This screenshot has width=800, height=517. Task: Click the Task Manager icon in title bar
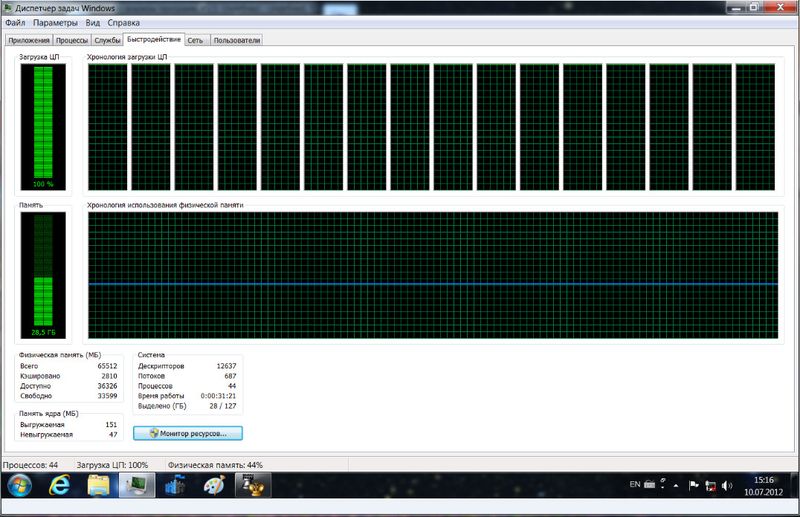point(8,8)
